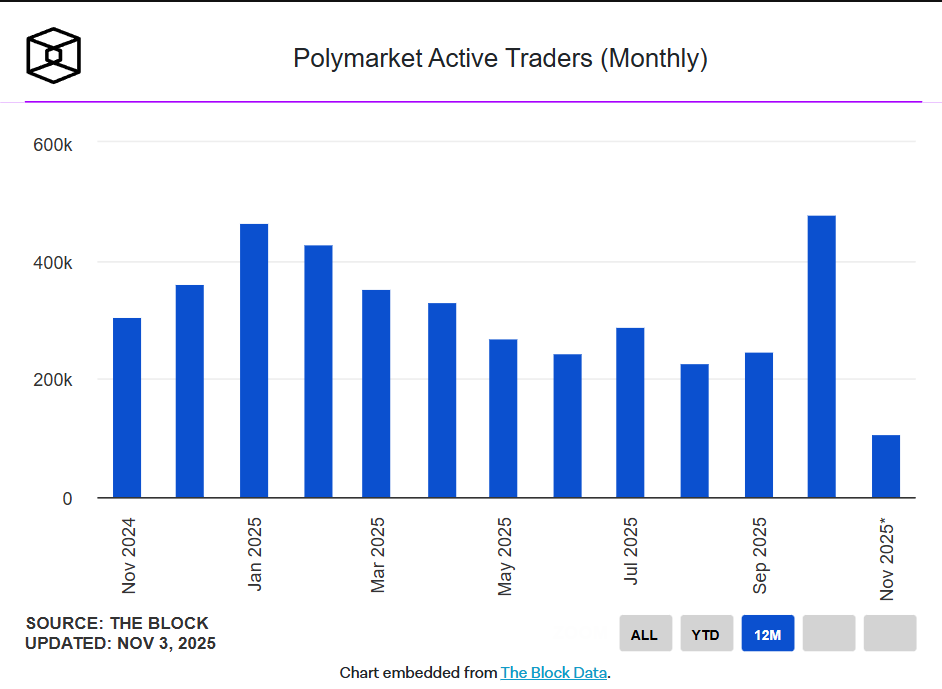Click The Block cube logo icon
942x689 pixels.
[x=53, y=55]
